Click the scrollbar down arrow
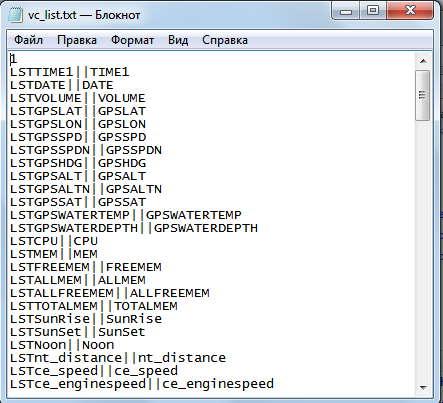The image size is (443, 403). pyautogui.click(x=423, y=388)
